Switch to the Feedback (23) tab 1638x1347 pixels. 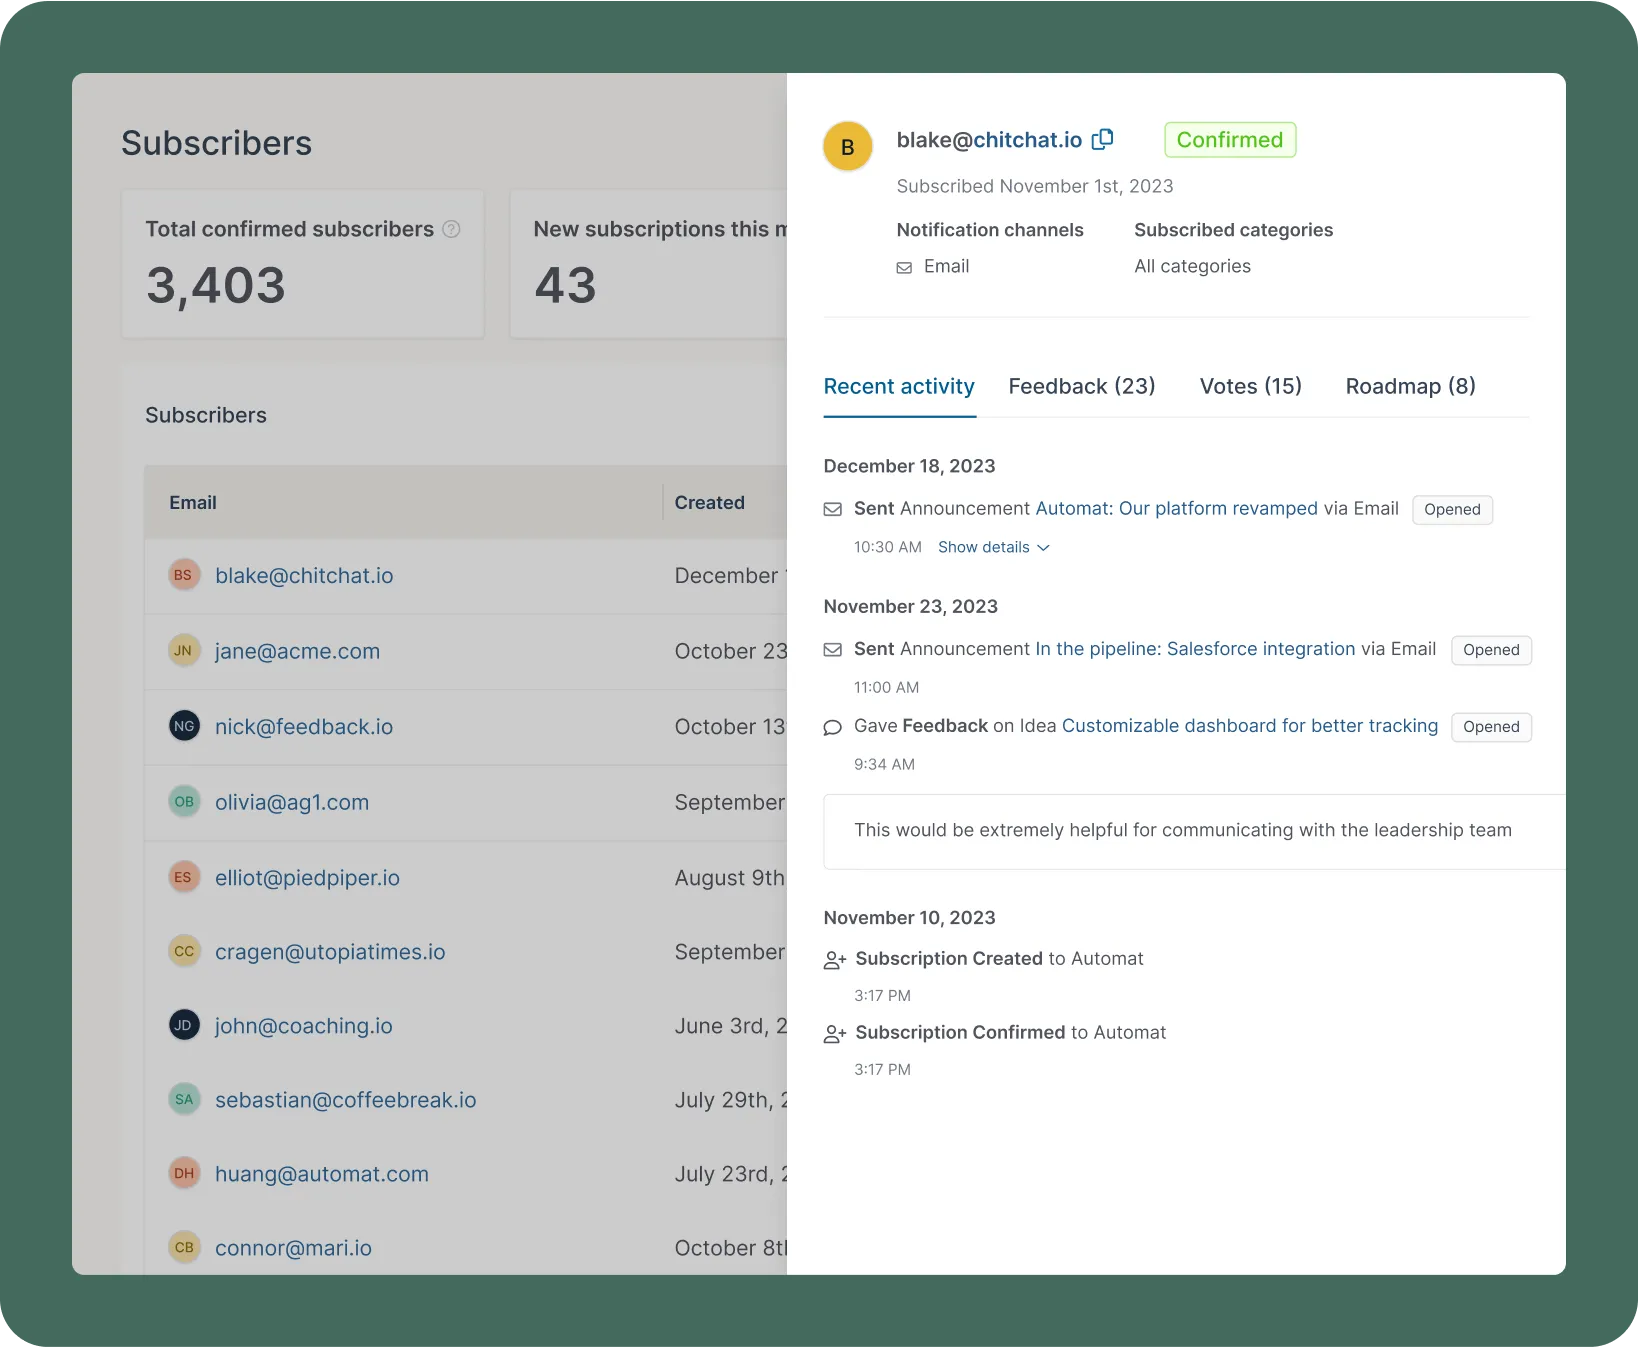(1082, 386)
